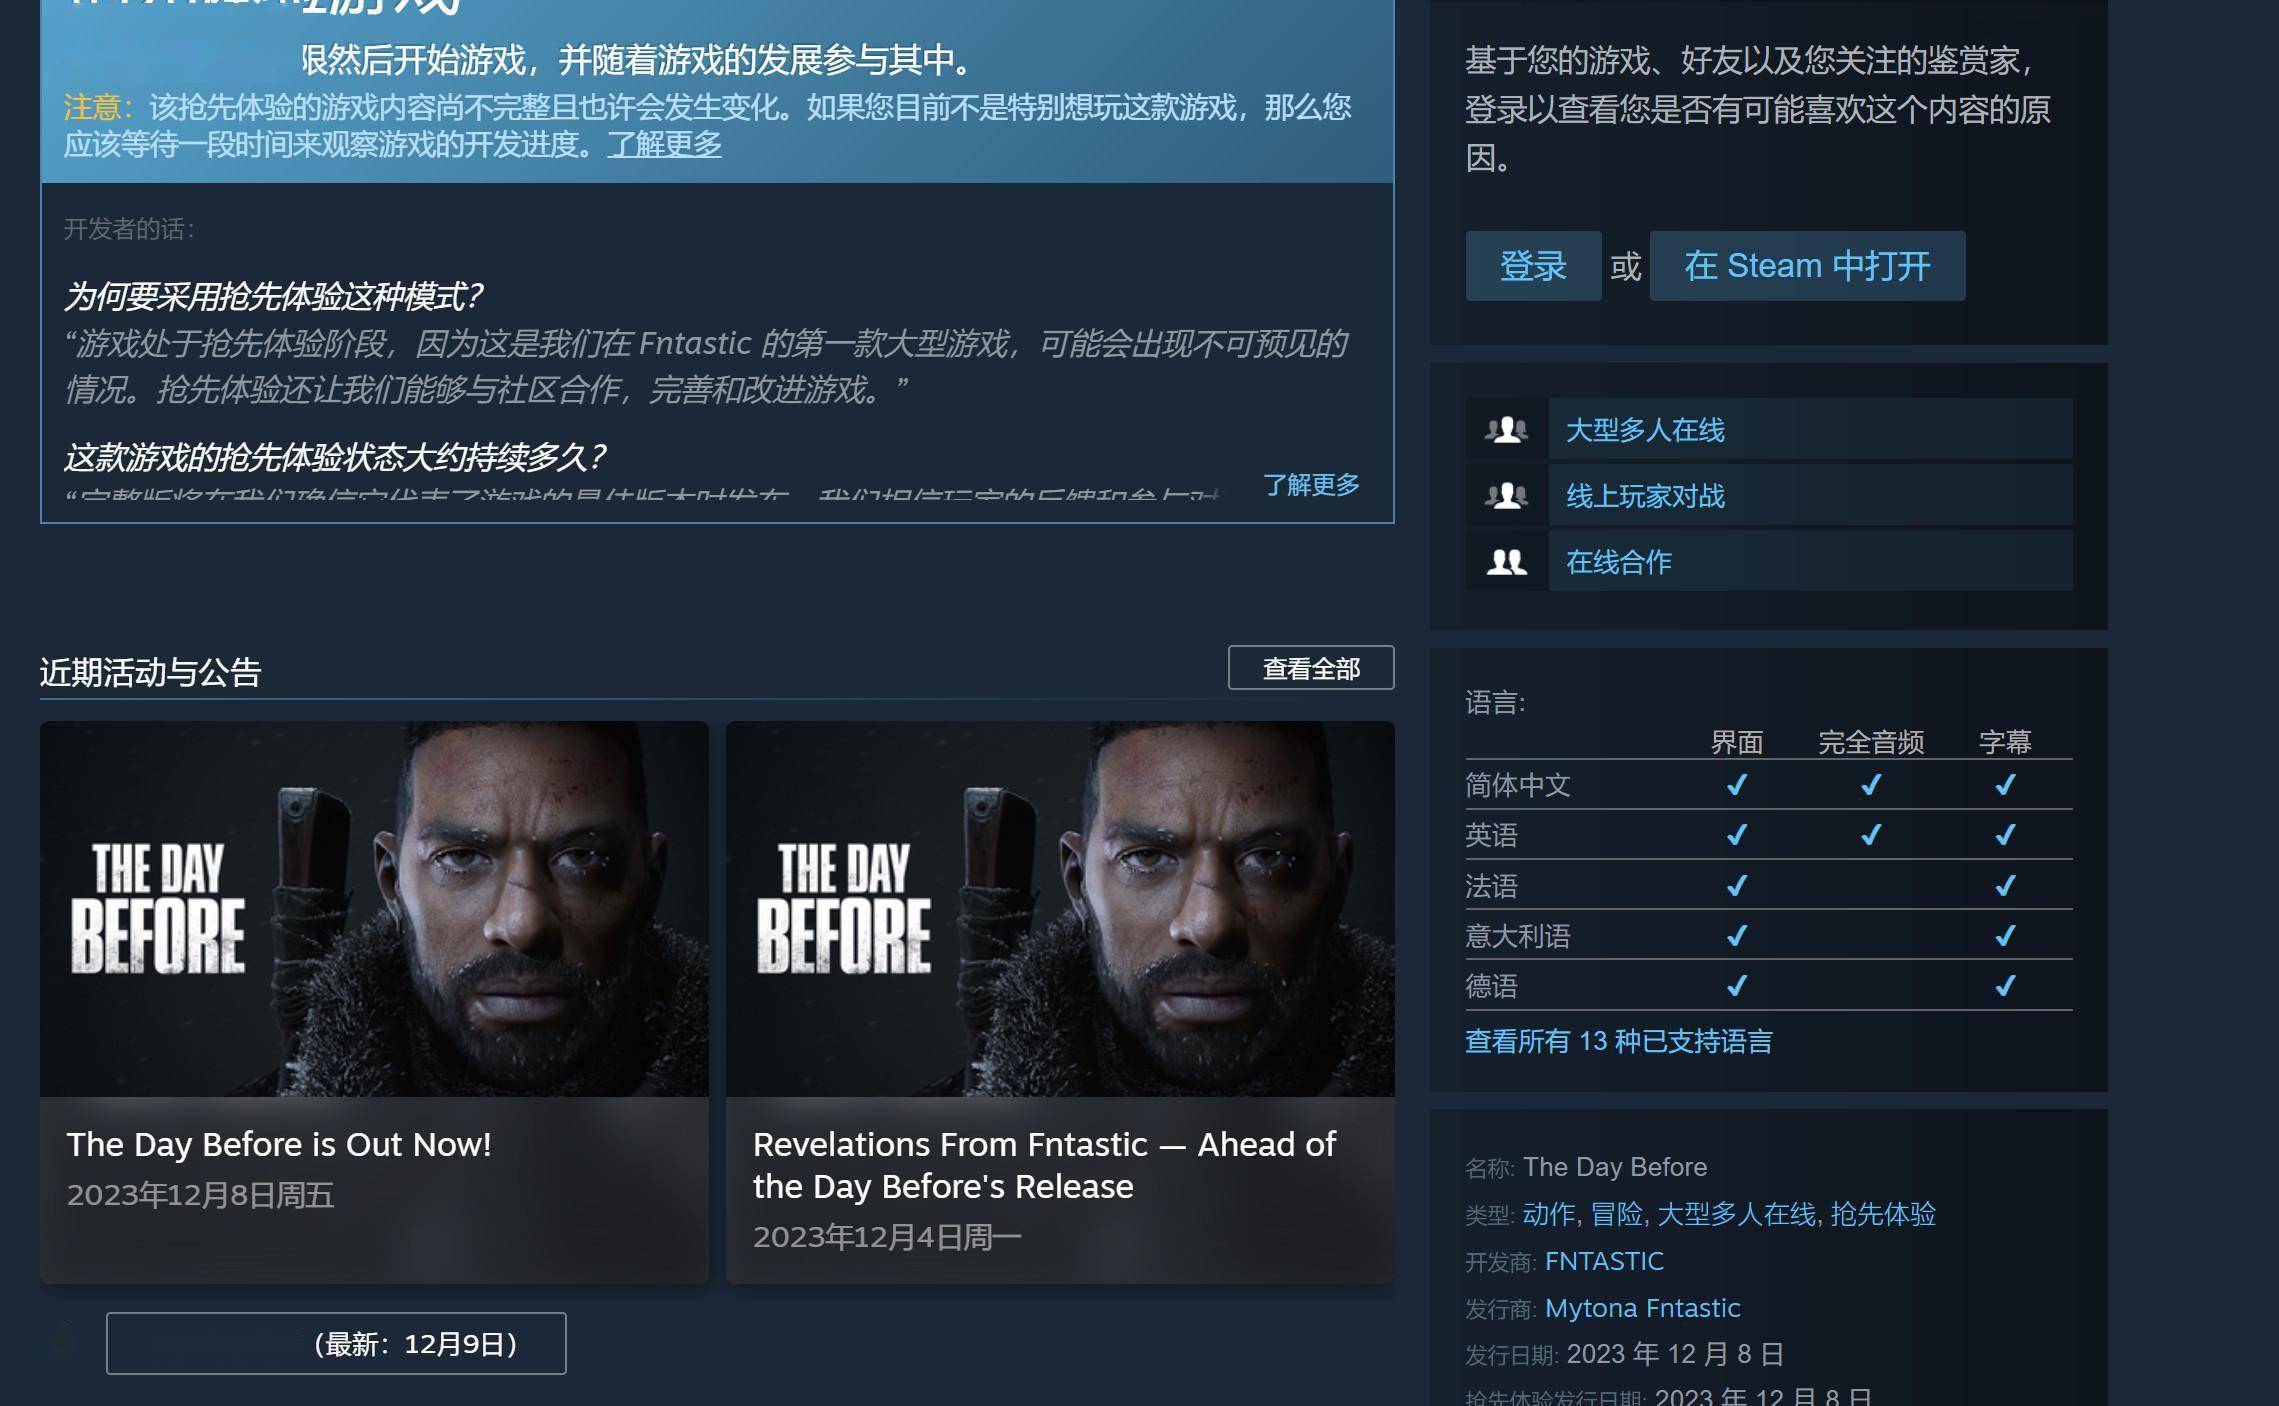The width and height of the screenshot is (2279, 1406).
Task: Open the FNTASTIC developer link
Action: pos(1604,1261)
